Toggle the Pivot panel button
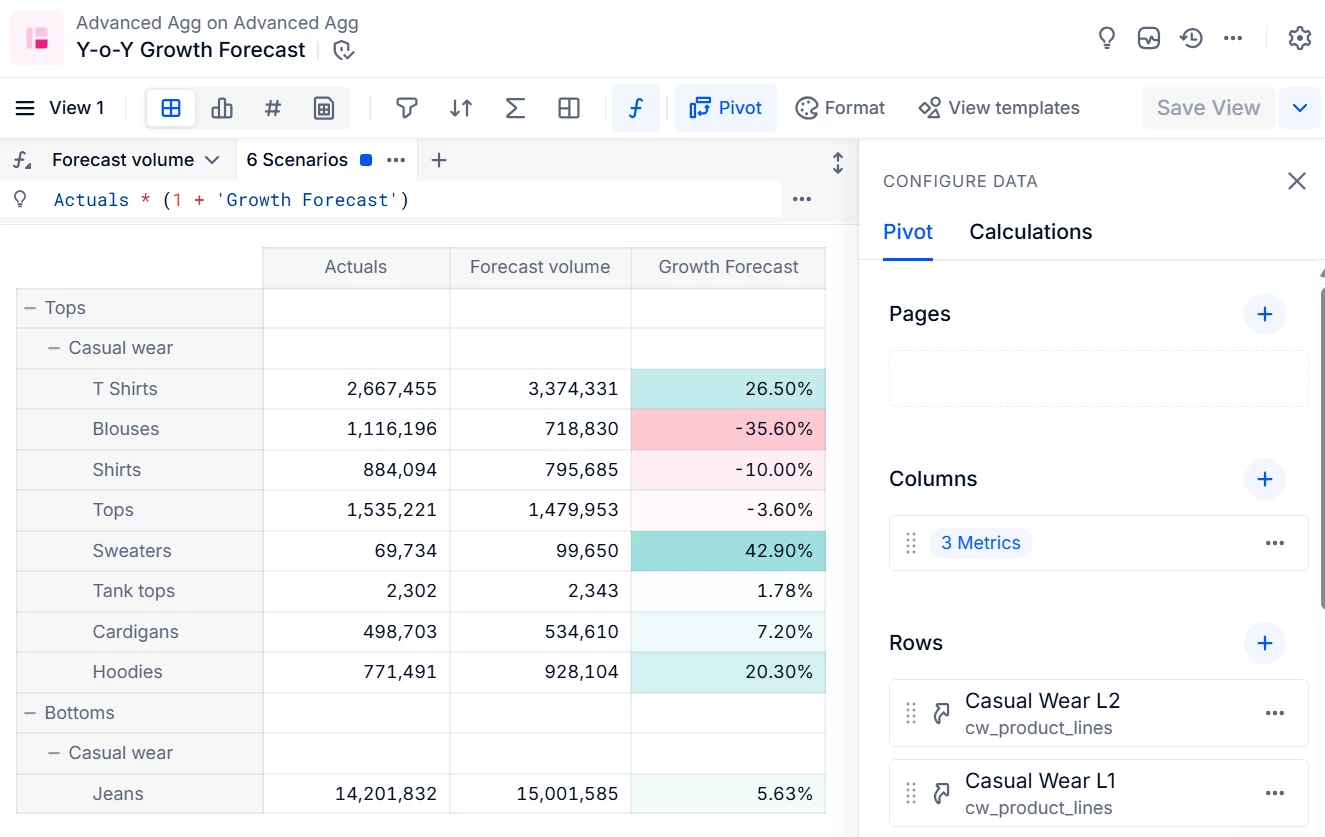Screen dimensions: 1325x837 pyautogui.click(x=726, y=108)
